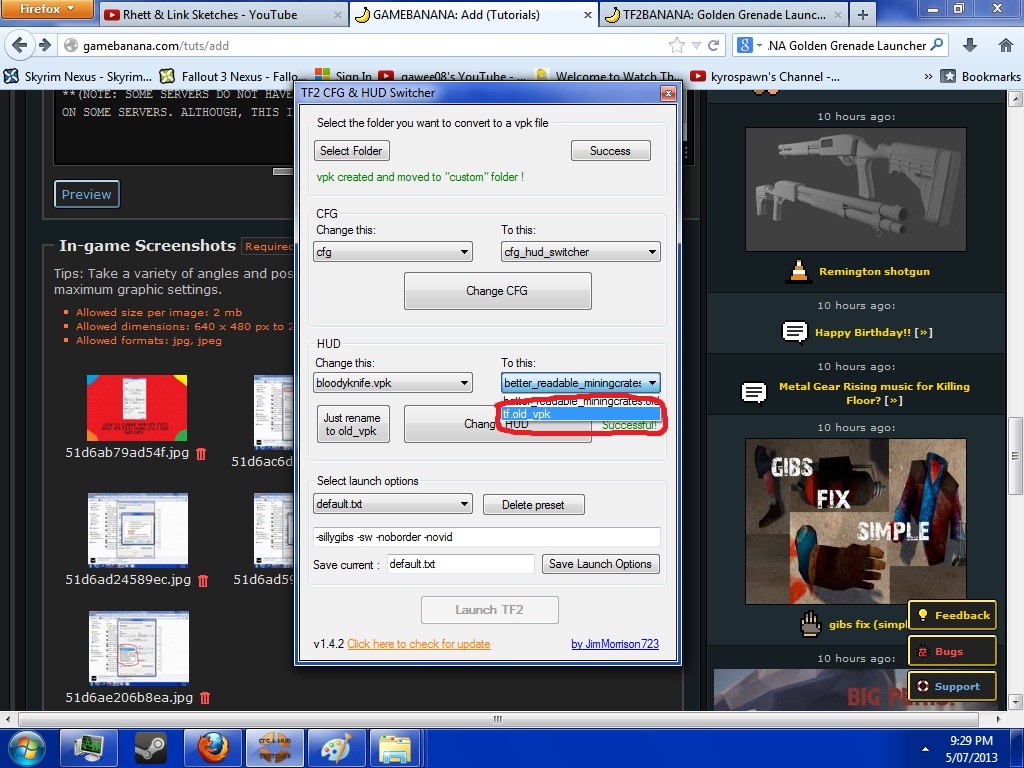Open the bloodyknife.vpk HUD dropdown

tap(393, 383)
